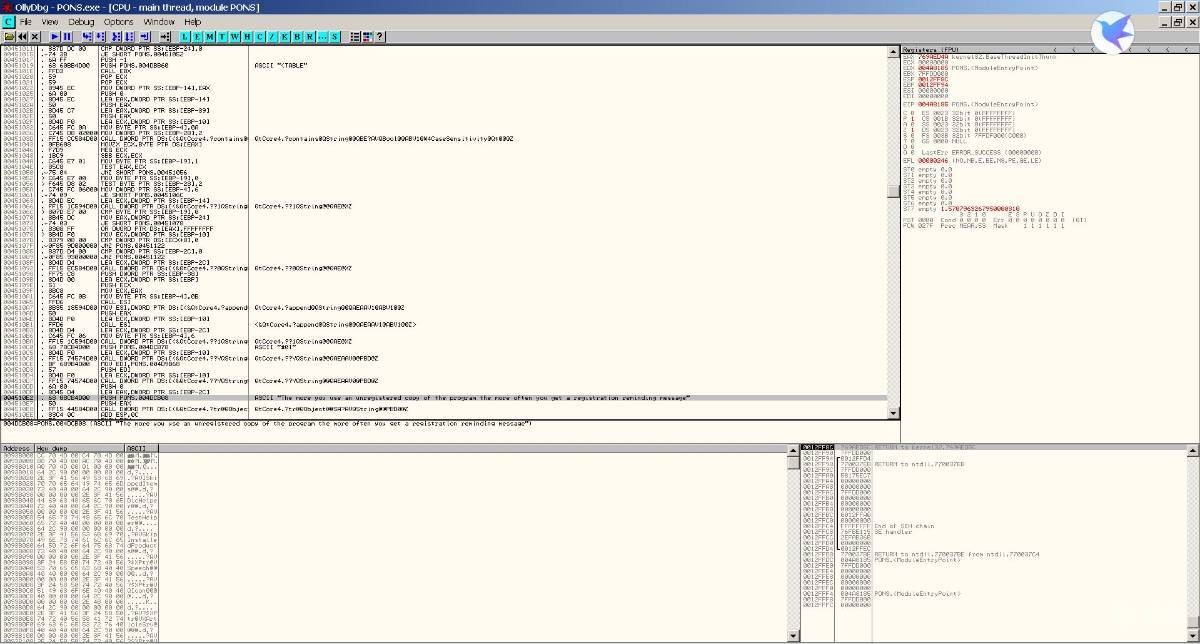Run the program with the play icon
This screenshot has height=644, width=1200.
[x=55, y=36]
